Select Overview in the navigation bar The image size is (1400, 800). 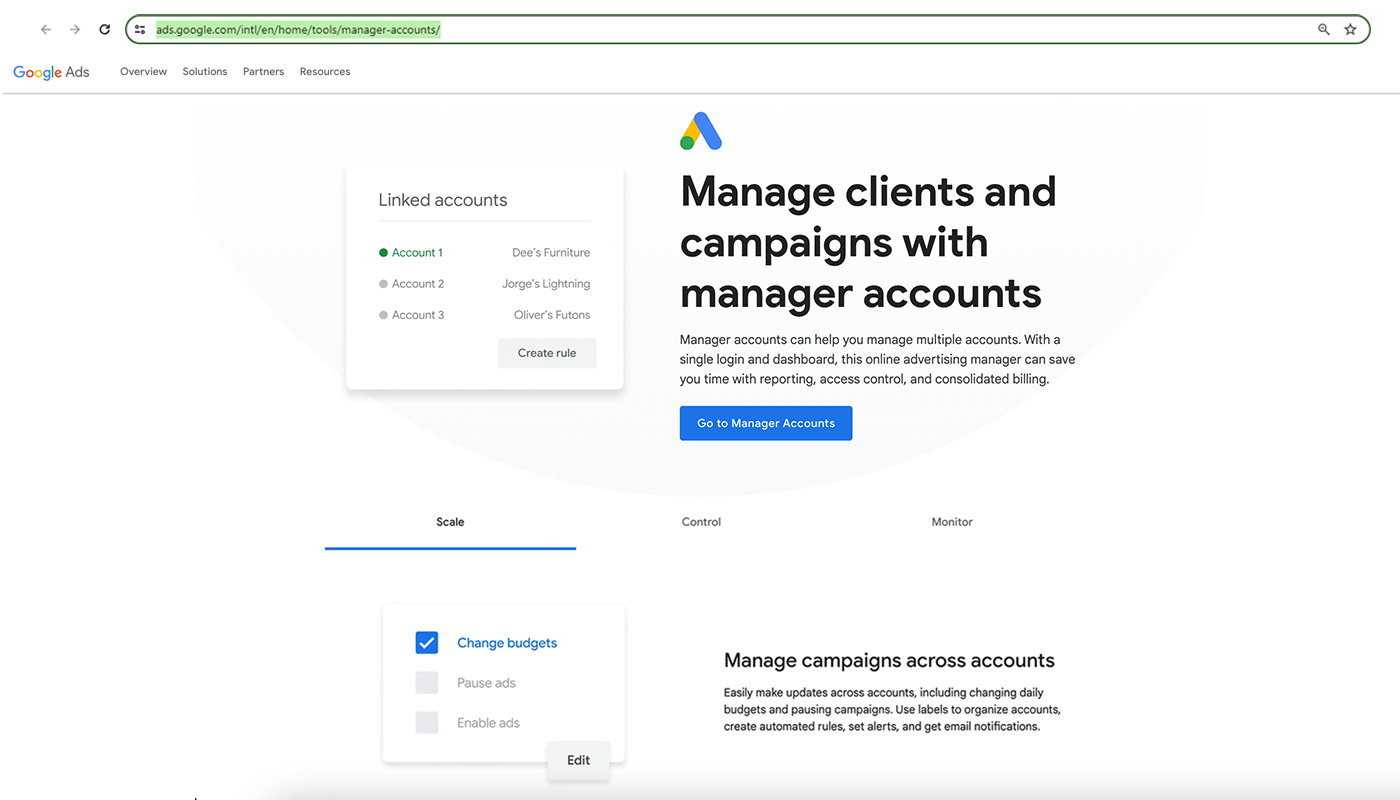143,71
